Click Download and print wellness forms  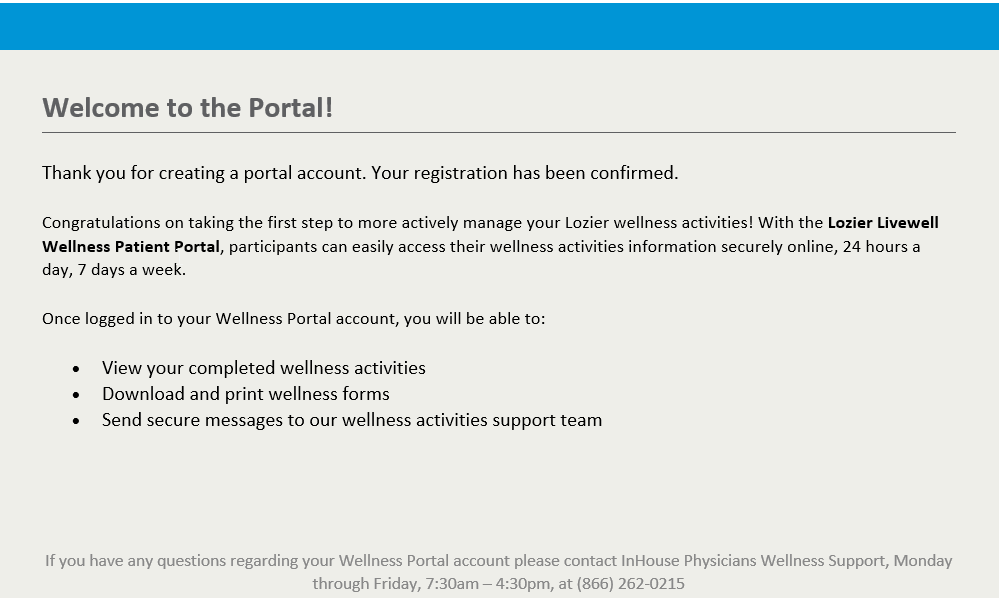point(246,394)
